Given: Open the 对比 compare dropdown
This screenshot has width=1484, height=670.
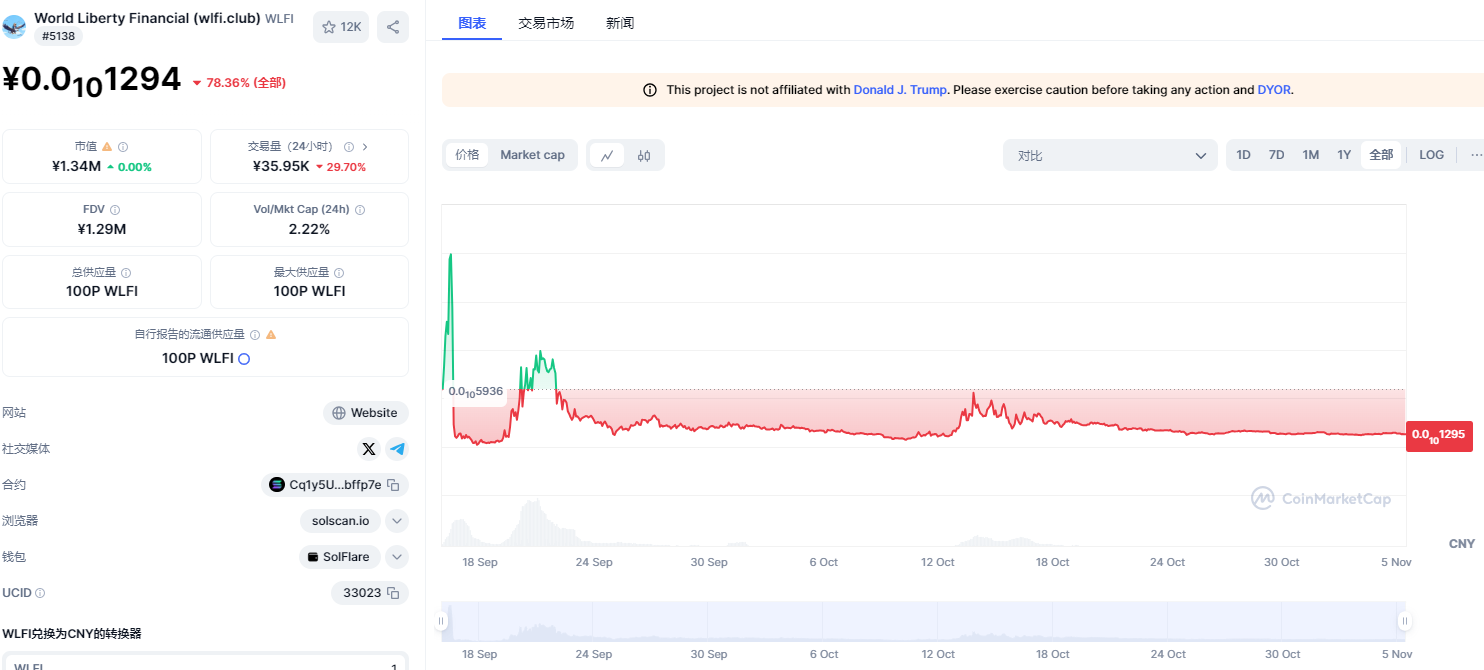Looking at the screenshot, I should [1110, 155].
